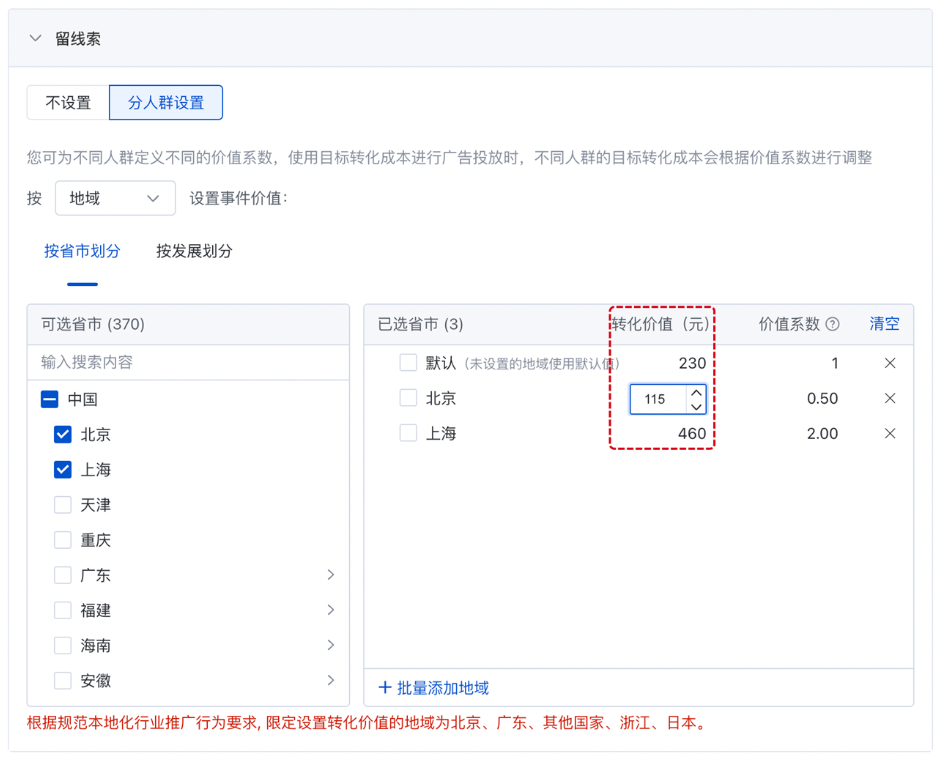Remove 上海 from selected provinces via × icon

tap(890, 433)
